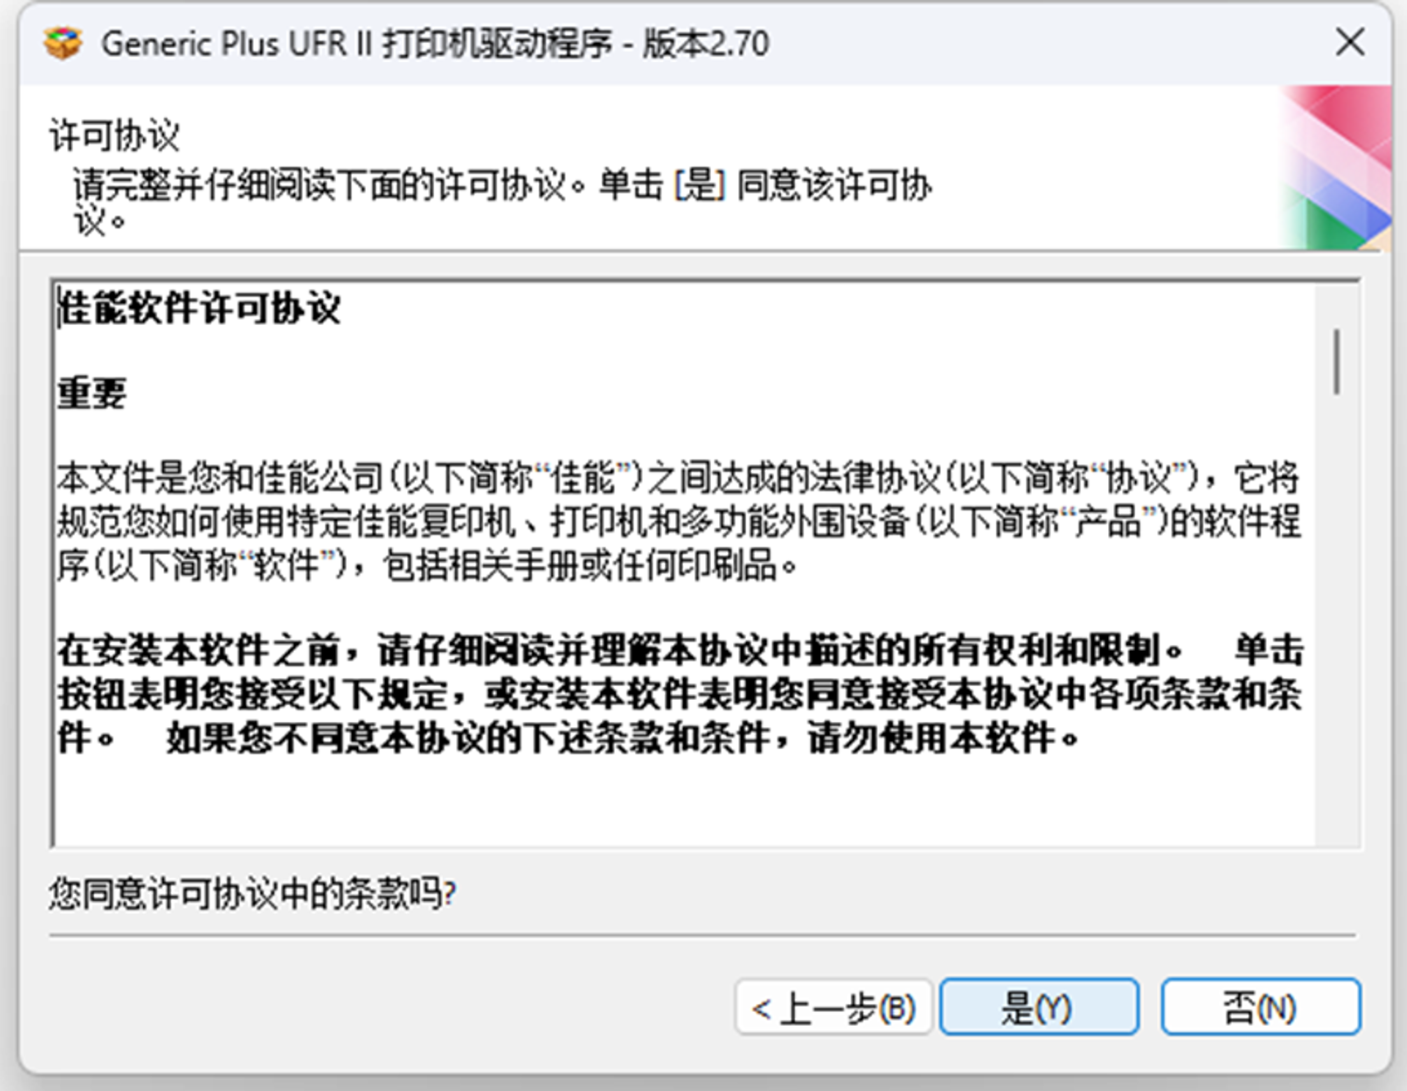Screen dimensions: 1407x1091
Task: Click the license text scrollbar thumb
Action: point(1337,361)
